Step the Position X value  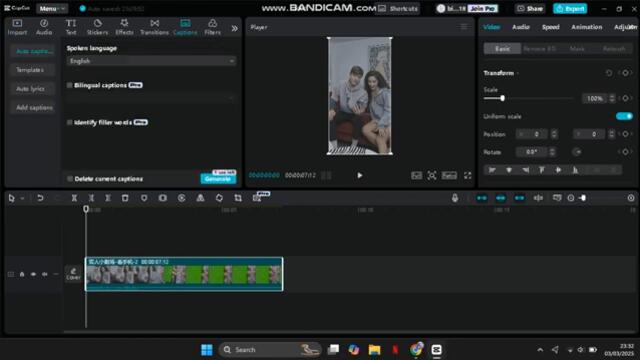[554, 134]
